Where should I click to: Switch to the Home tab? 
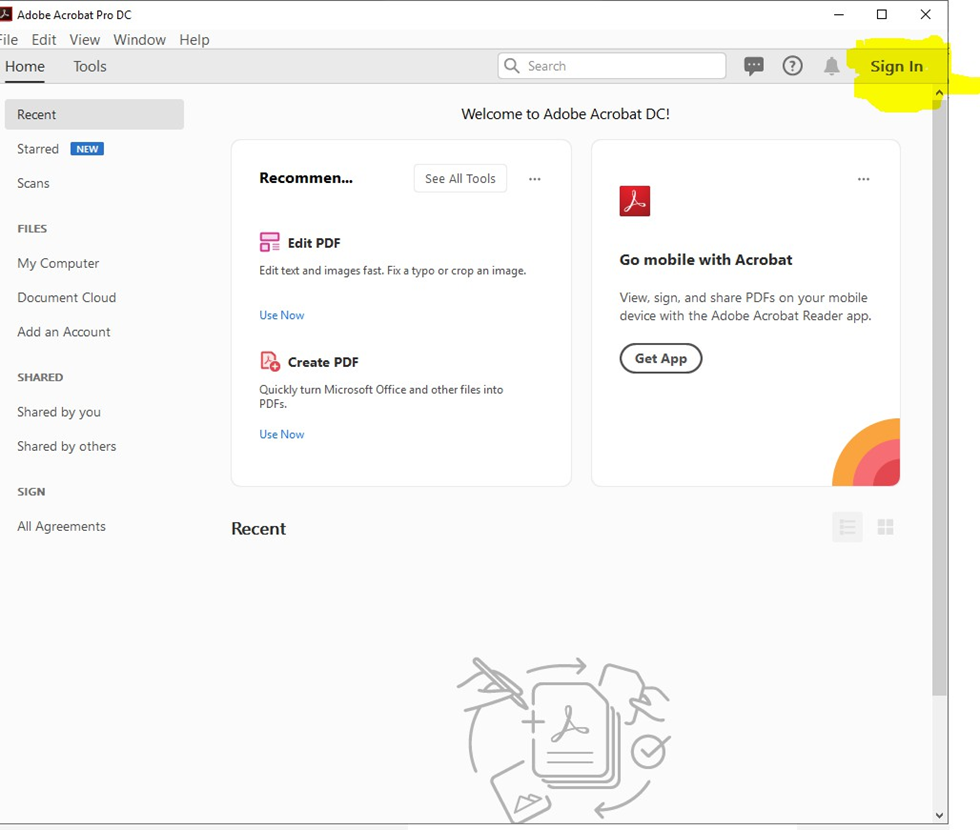[25, 66]
